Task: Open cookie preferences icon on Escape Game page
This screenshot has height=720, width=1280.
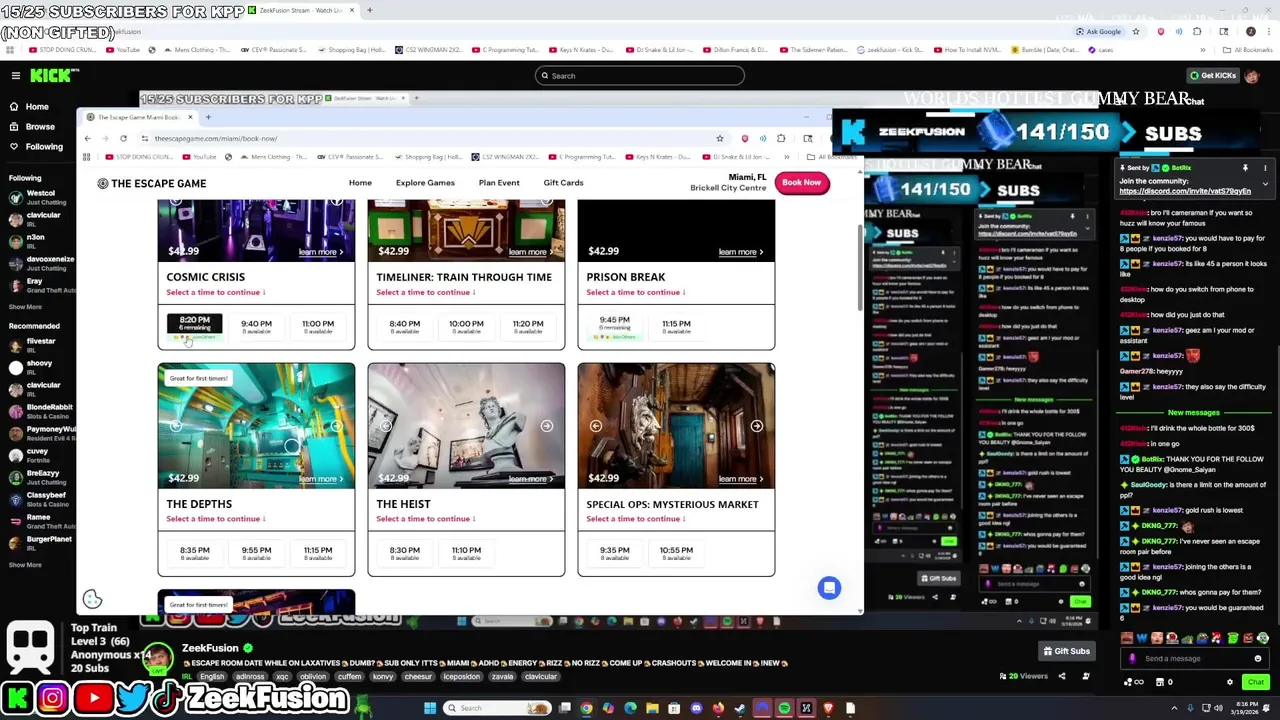Action: 92,600
